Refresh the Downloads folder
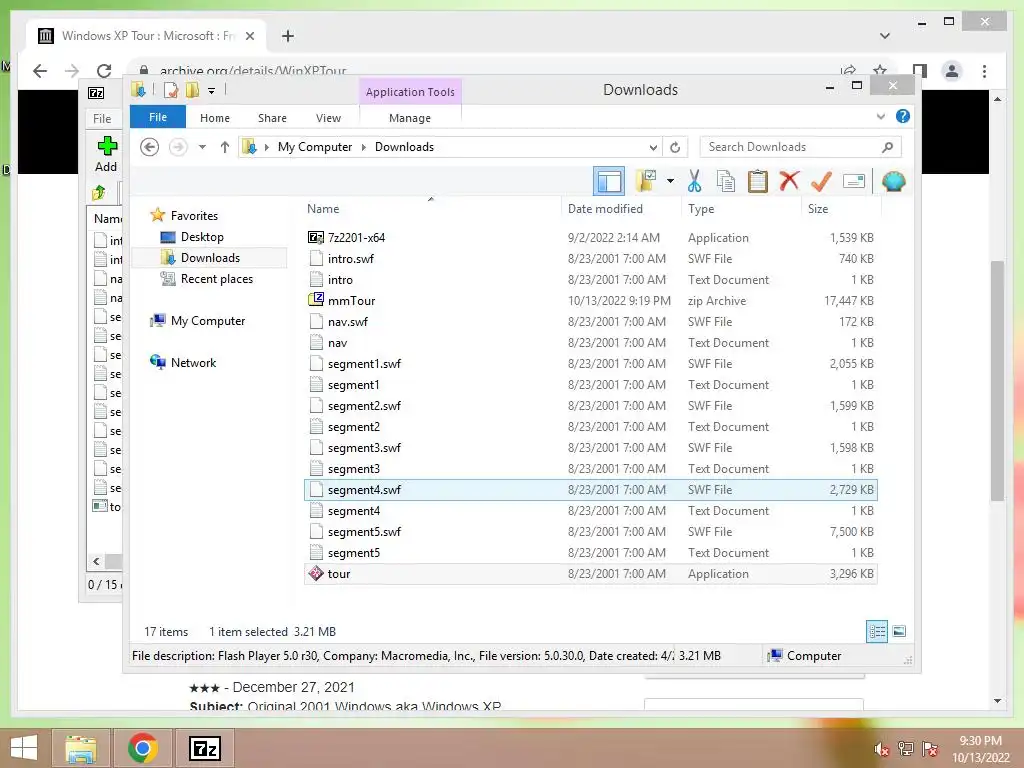 [x=675, y=147]
